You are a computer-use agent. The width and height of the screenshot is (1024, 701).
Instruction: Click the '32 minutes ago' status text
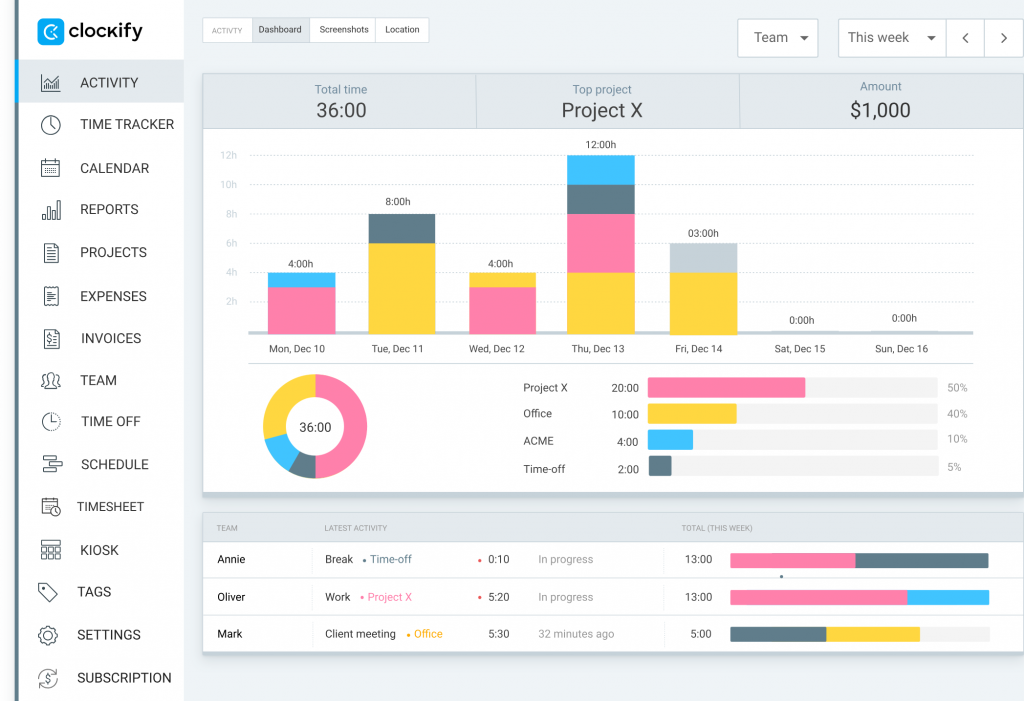pyautogui.click(x=576, y=634)
